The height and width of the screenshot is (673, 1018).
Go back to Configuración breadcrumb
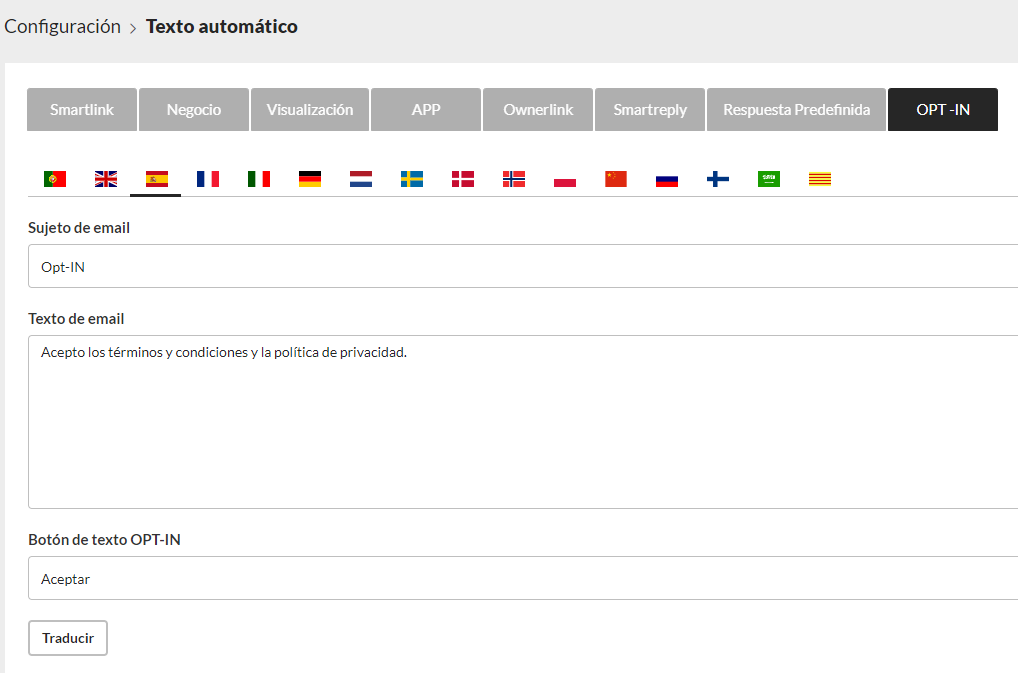click(62, 27)
